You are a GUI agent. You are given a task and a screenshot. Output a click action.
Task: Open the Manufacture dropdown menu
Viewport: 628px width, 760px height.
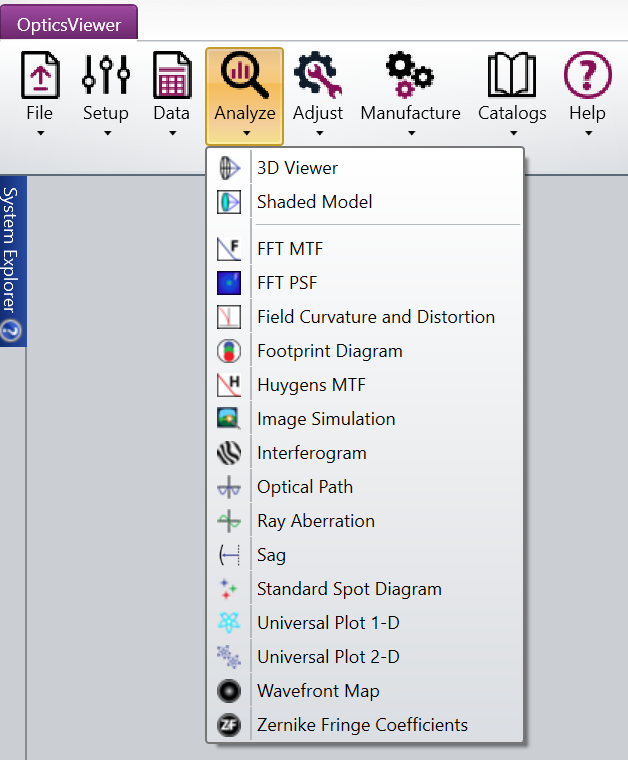pyautogui.click(x=410, y=96)
